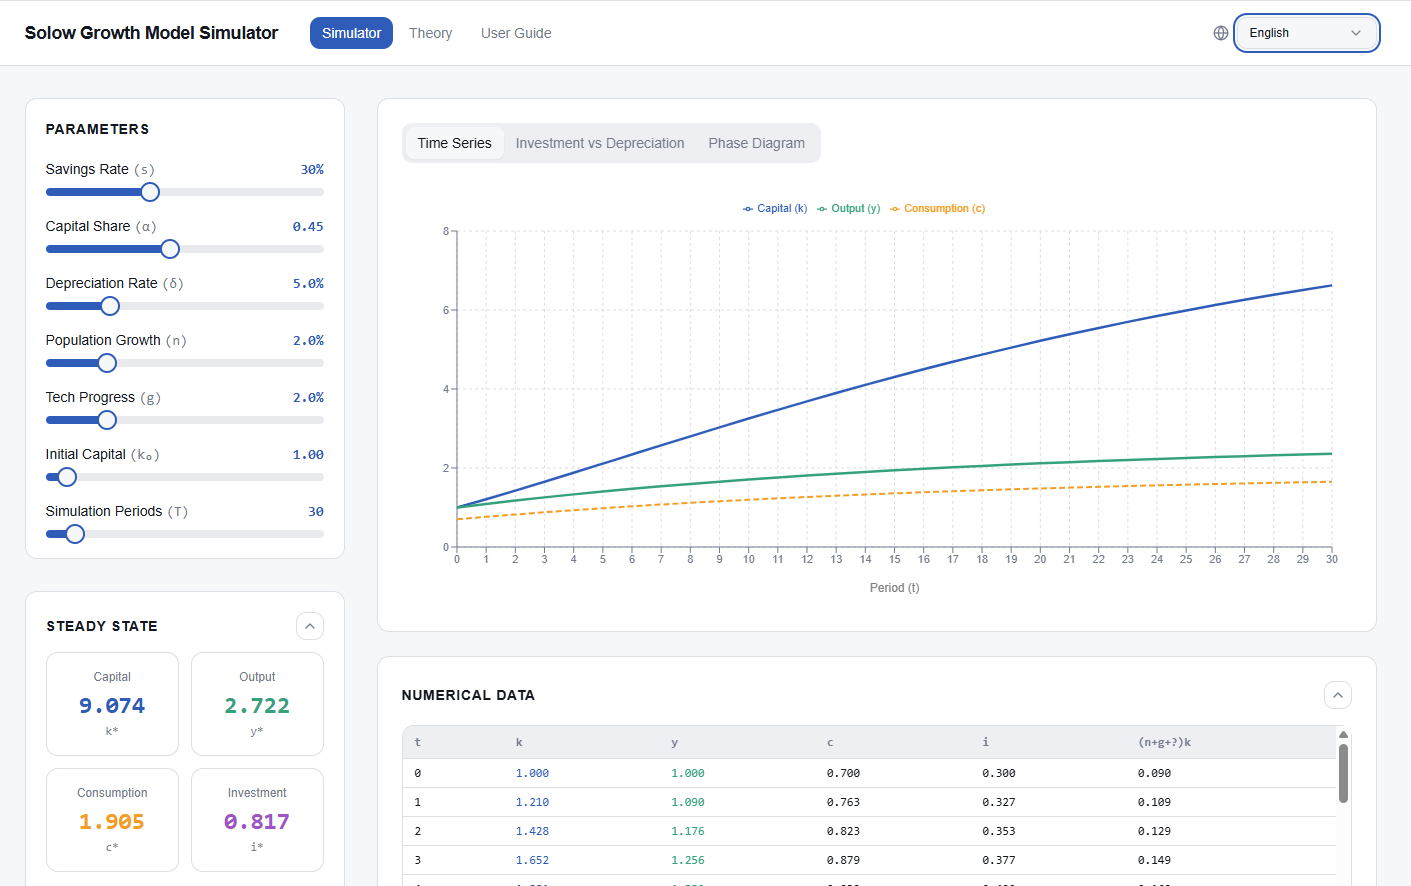The image size is (1411, 886).
Task: Select the Time Series tab
Action: [x=454, y=143]
